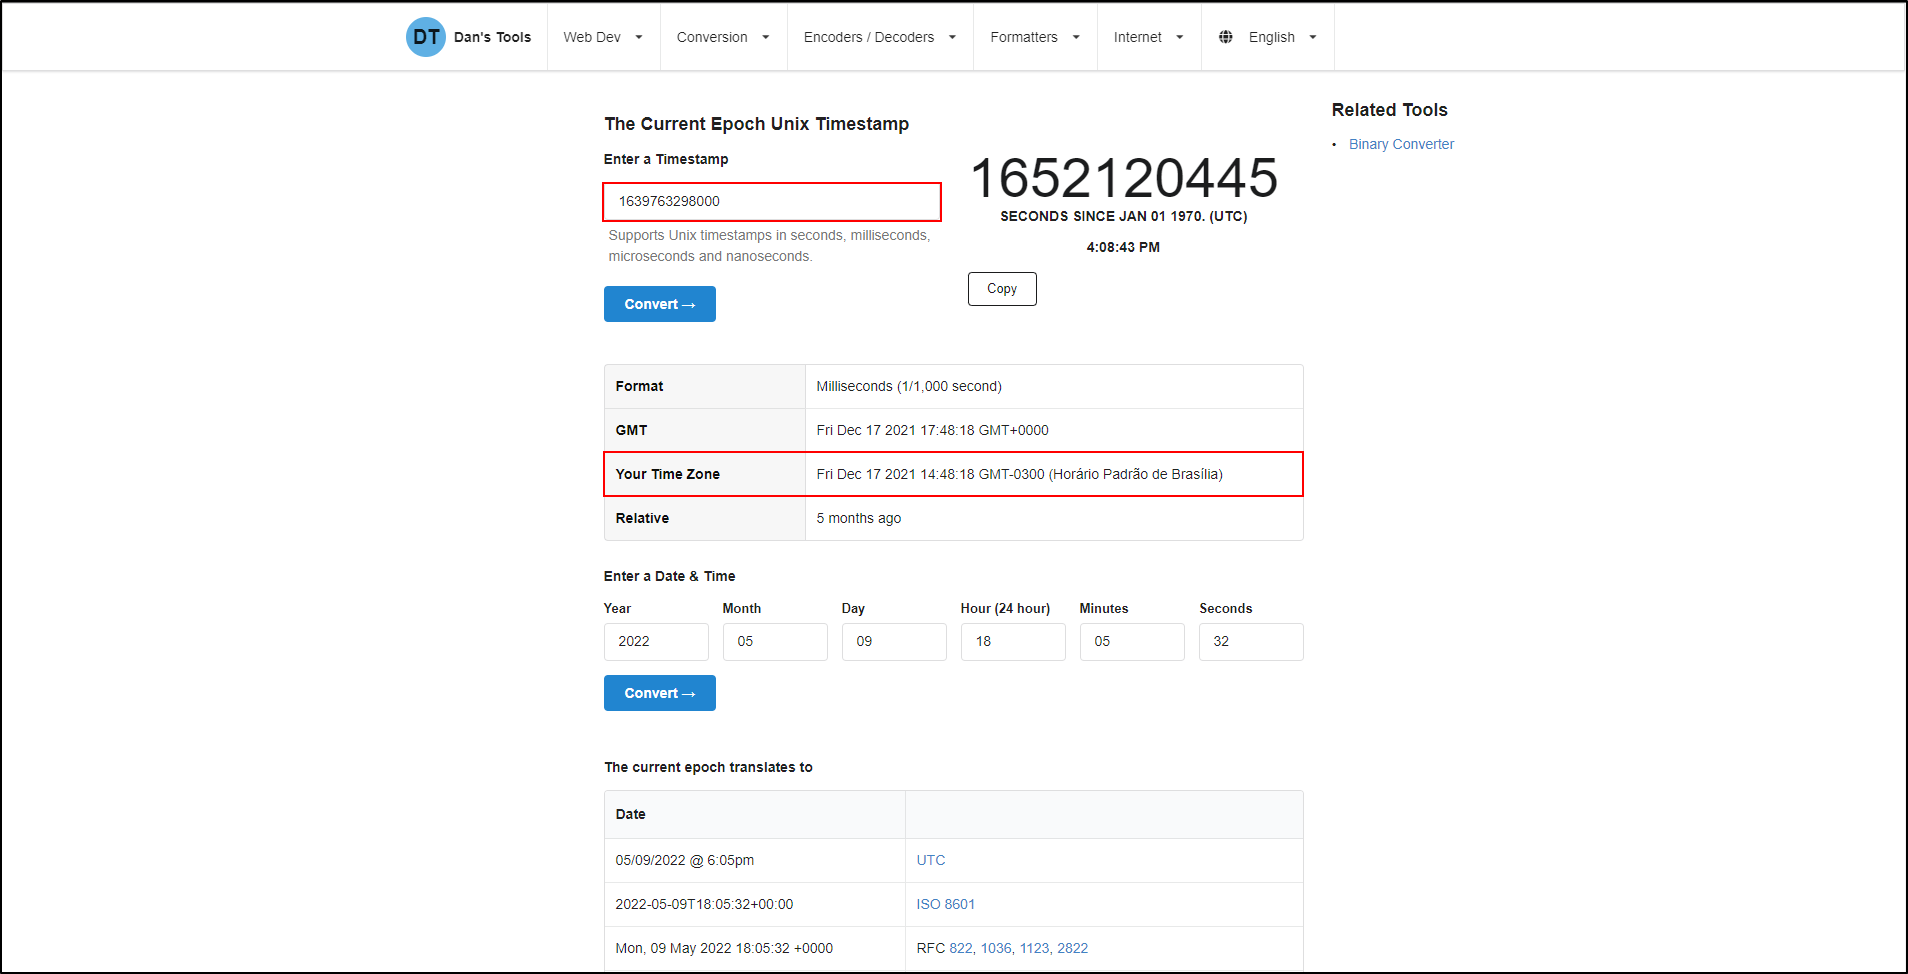
Task: Click the Year input field
Action: point(656,642)
